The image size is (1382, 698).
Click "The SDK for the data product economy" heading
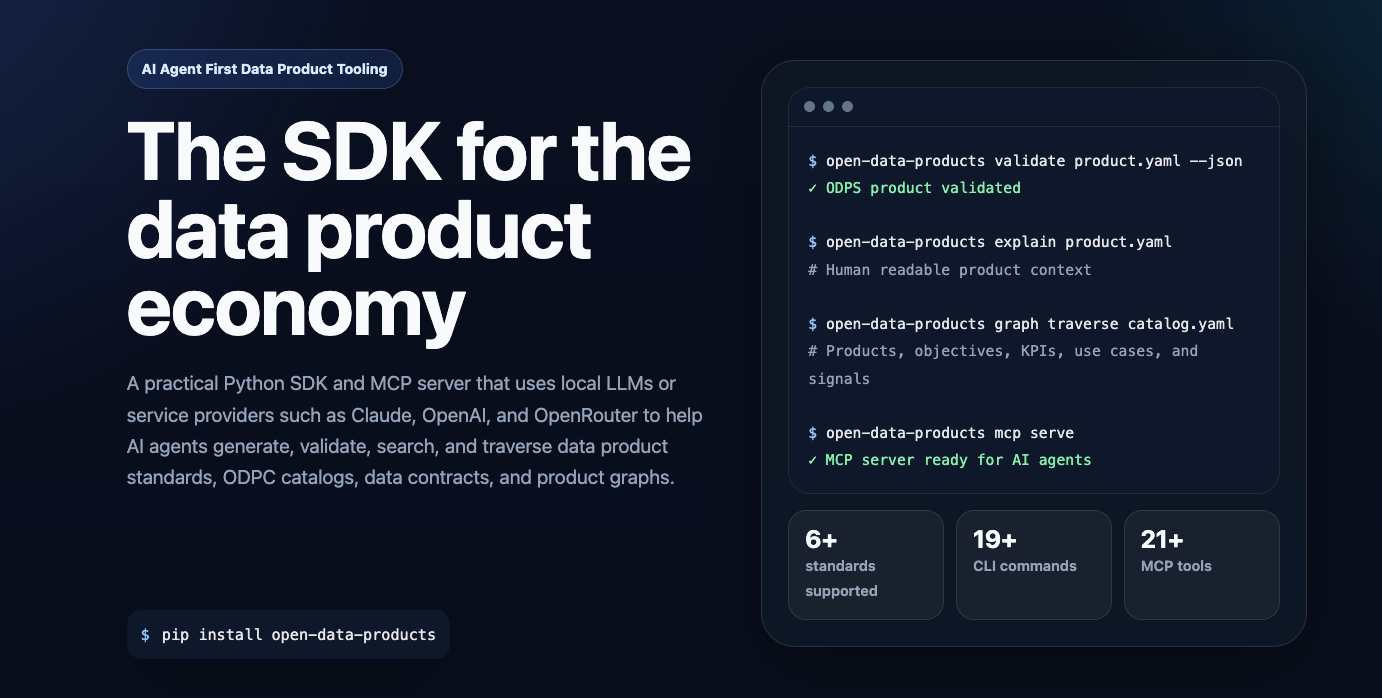tap(409, 231)
